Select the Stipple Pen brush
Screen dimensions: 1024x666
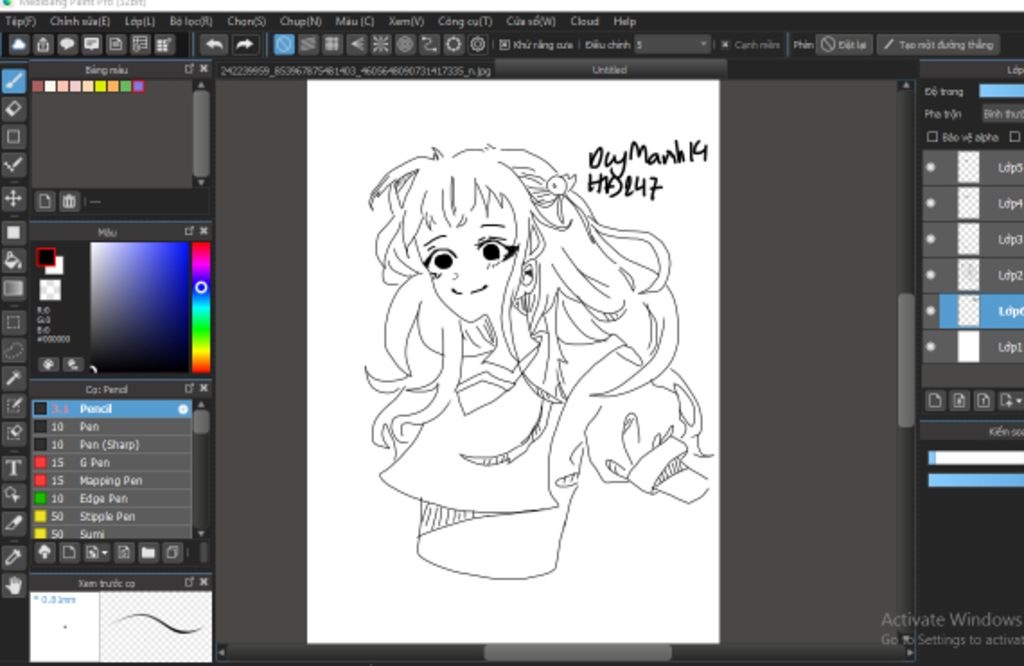(112, 516)
